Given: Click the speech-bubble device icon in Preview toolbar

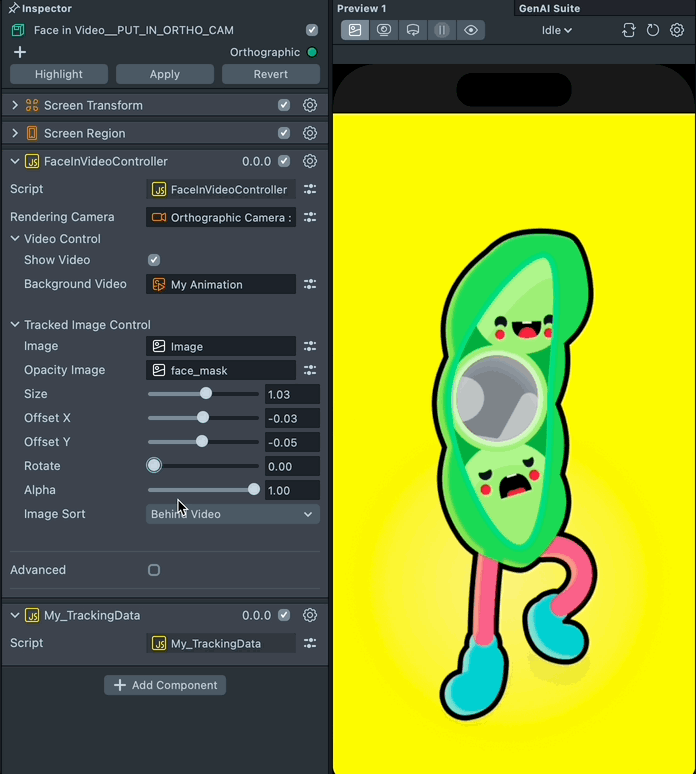Looking at the screenshot, I should click(413, 30).
